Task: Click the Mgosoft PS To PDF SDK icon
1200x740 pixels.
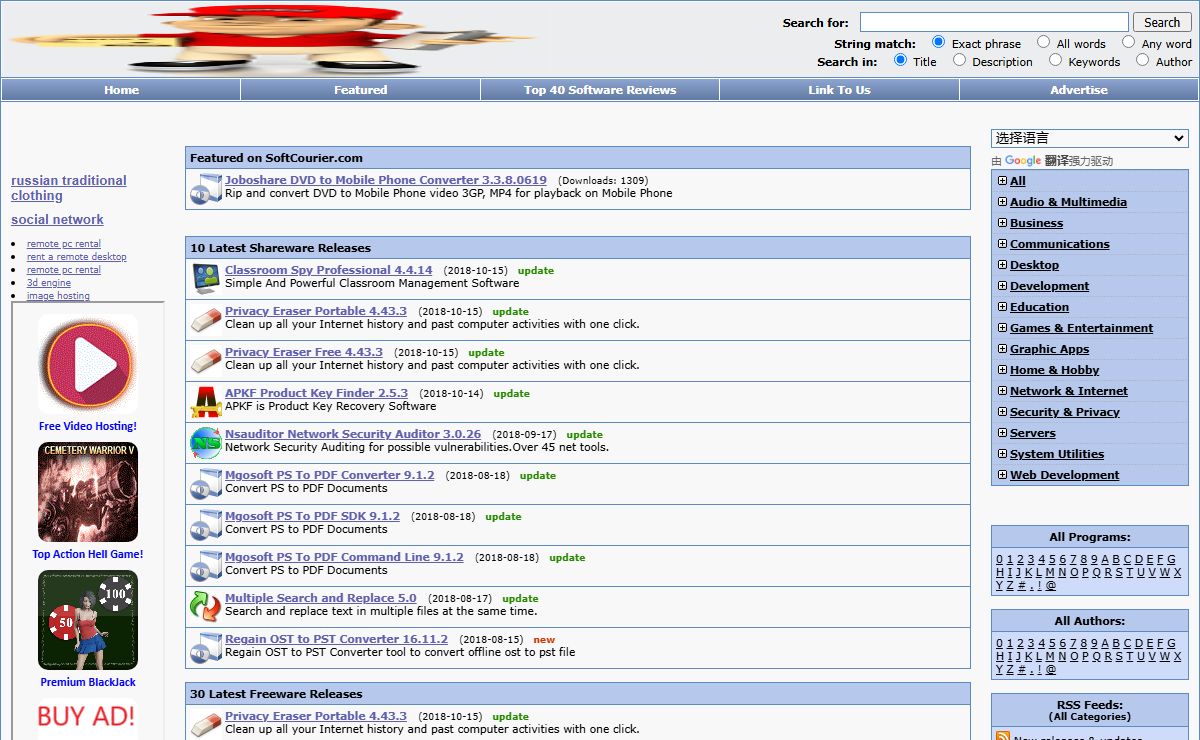Action: coord(206,524)
